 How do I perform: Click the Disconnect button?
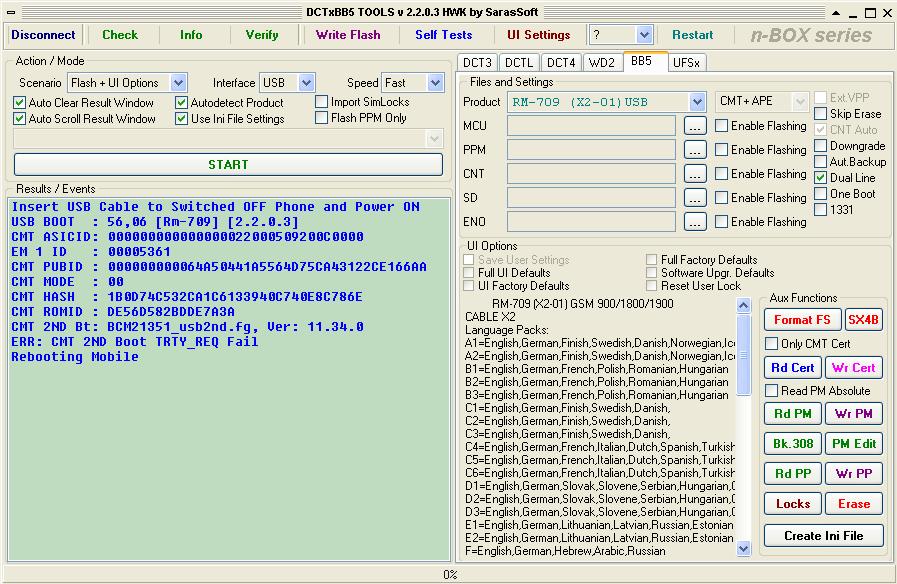[43, 35]
